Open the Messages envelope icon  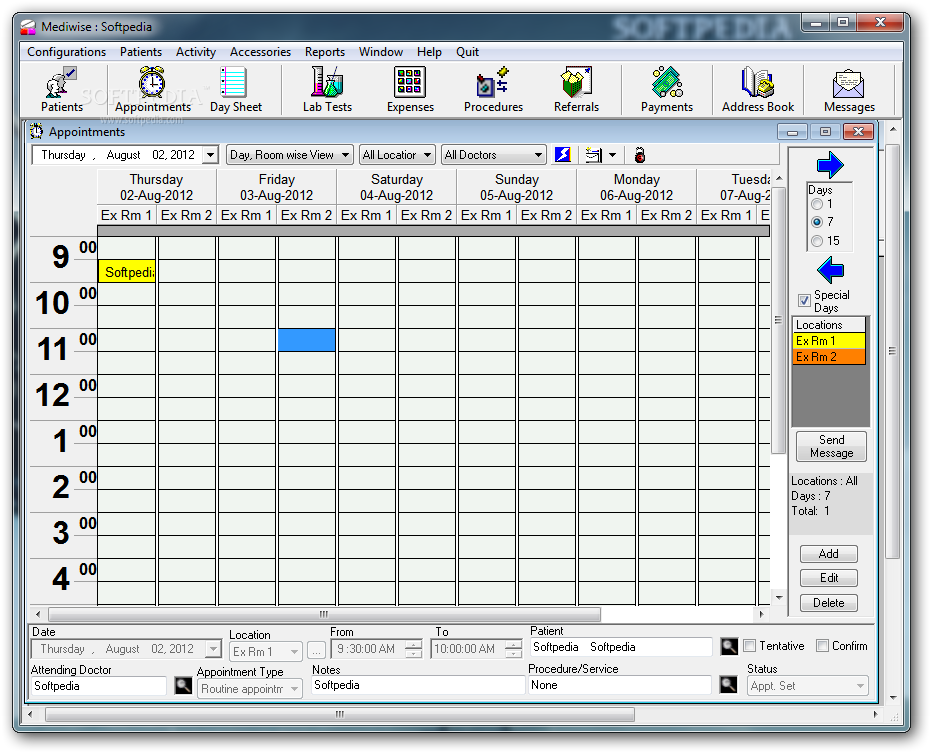(849, 89)
